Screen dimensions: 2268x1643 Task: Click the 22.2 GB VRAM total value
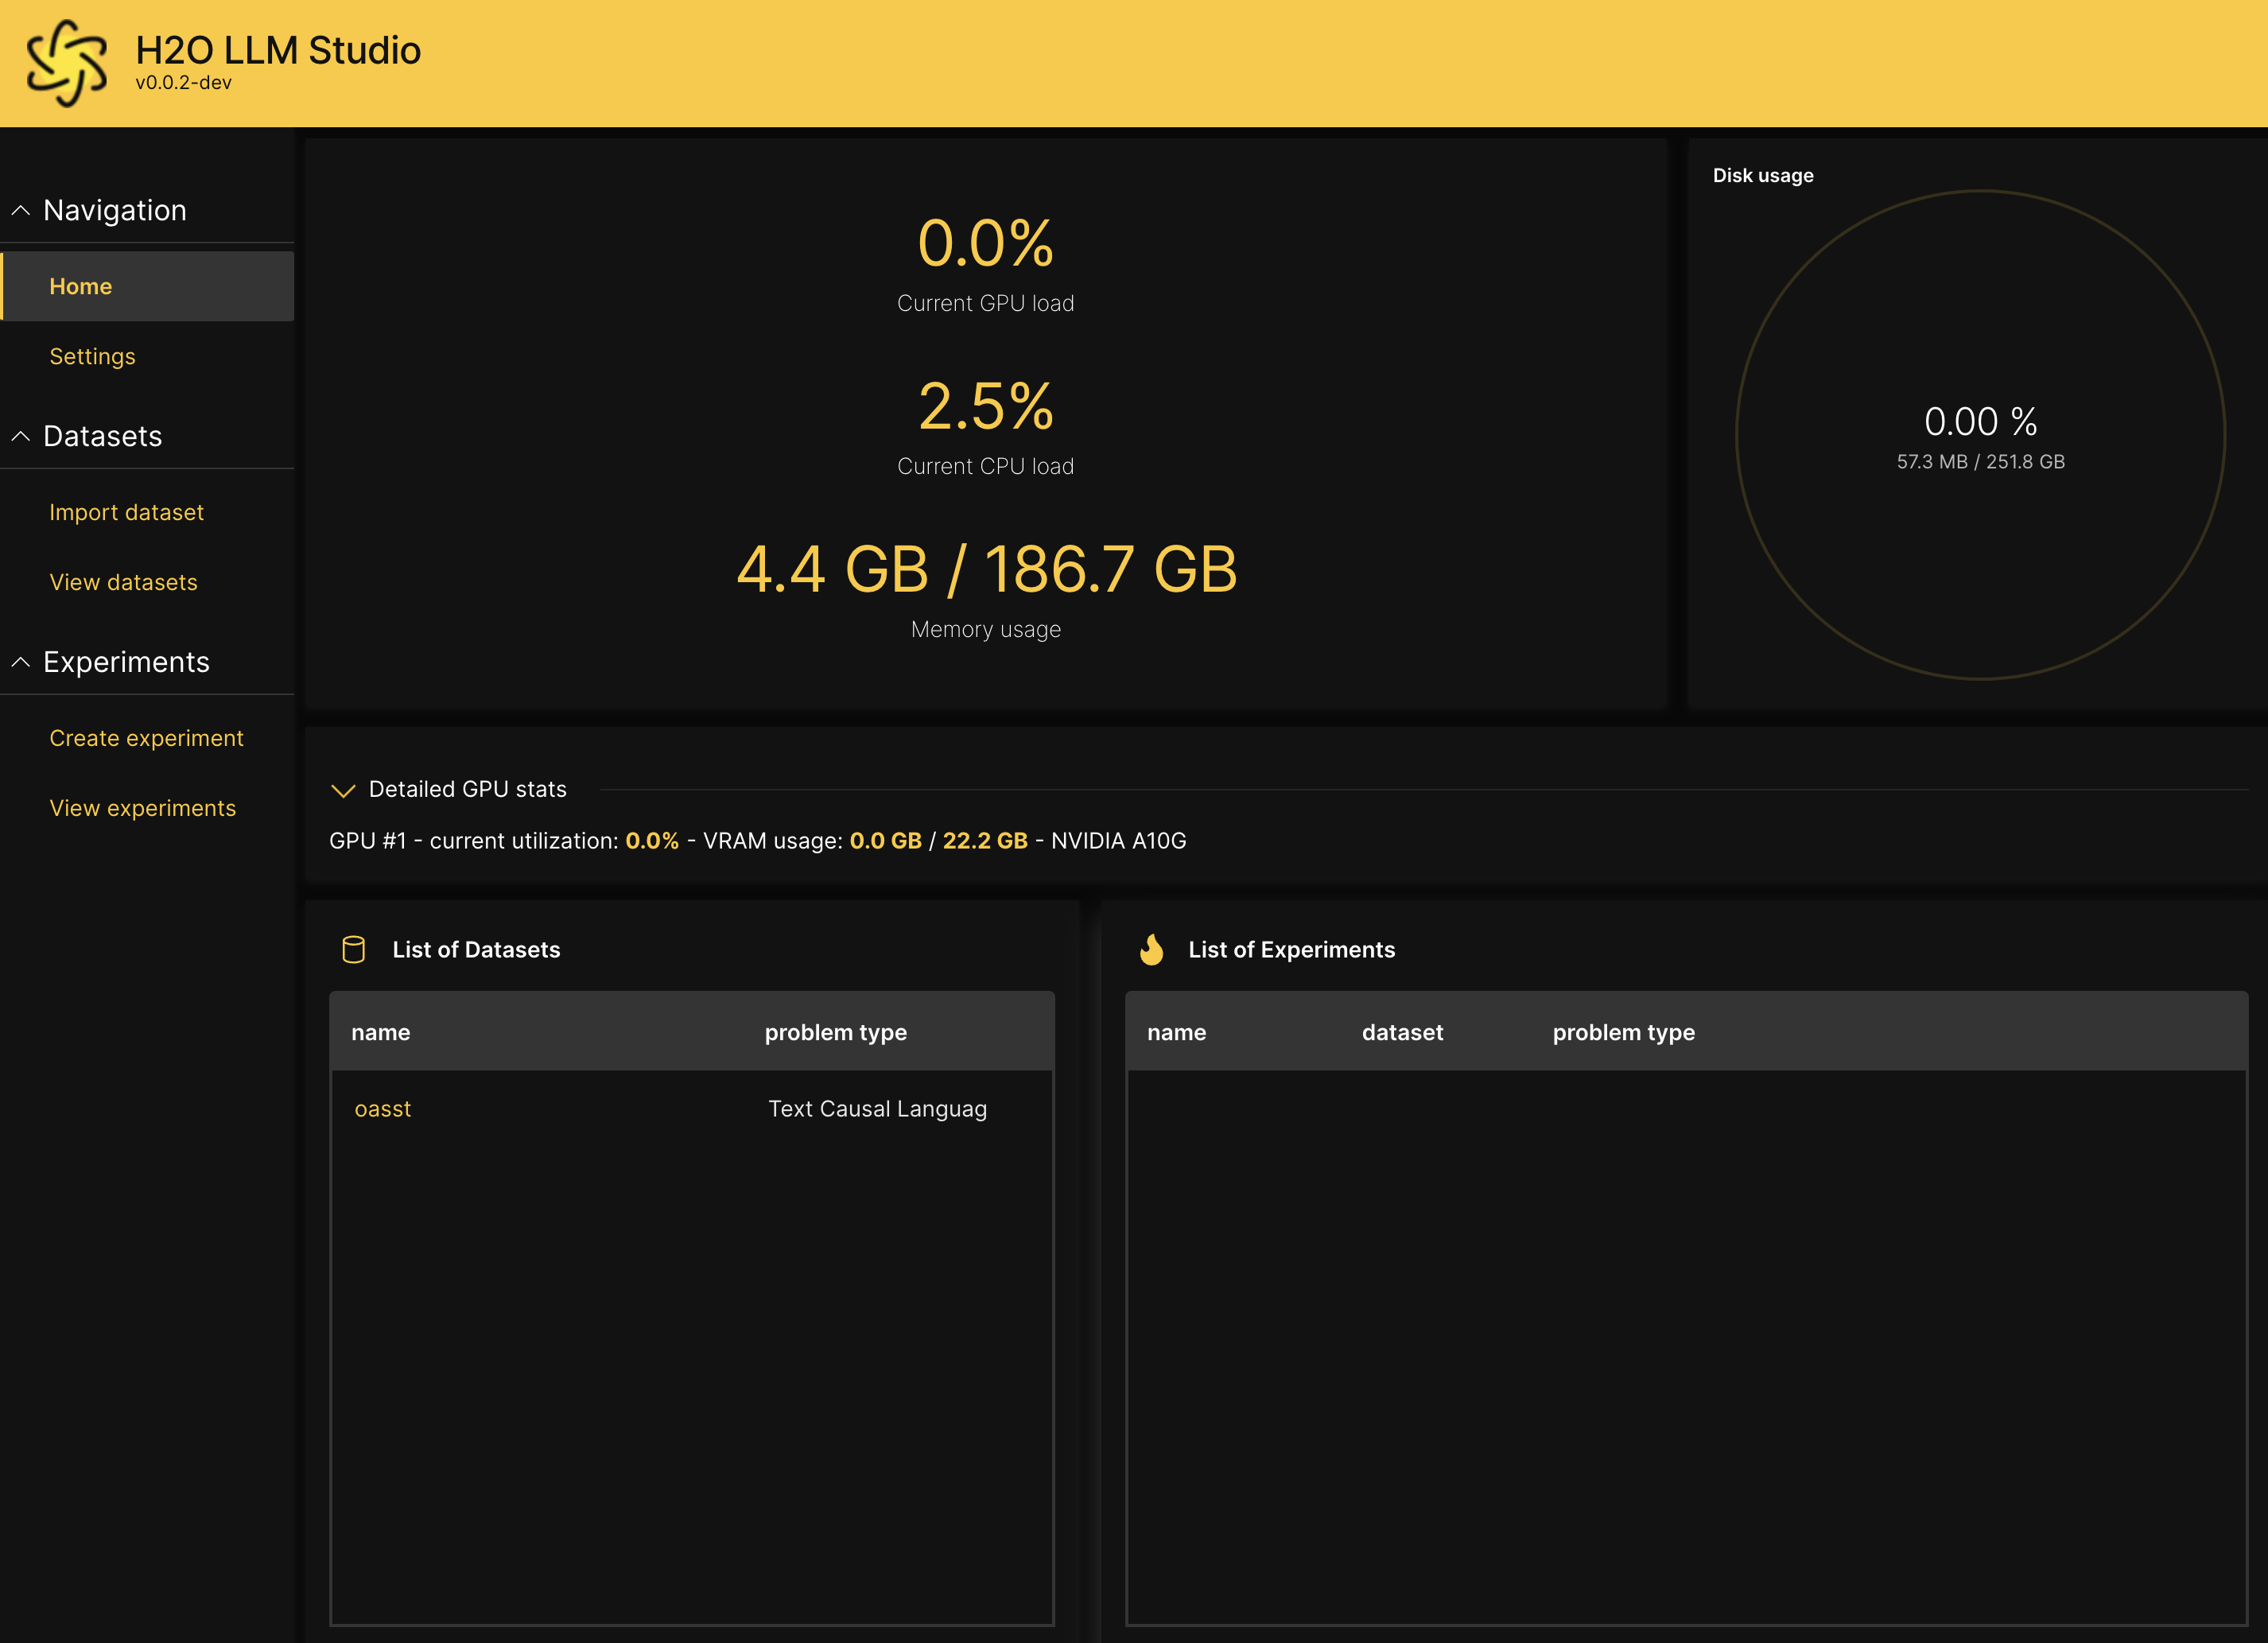pos(985,841)
